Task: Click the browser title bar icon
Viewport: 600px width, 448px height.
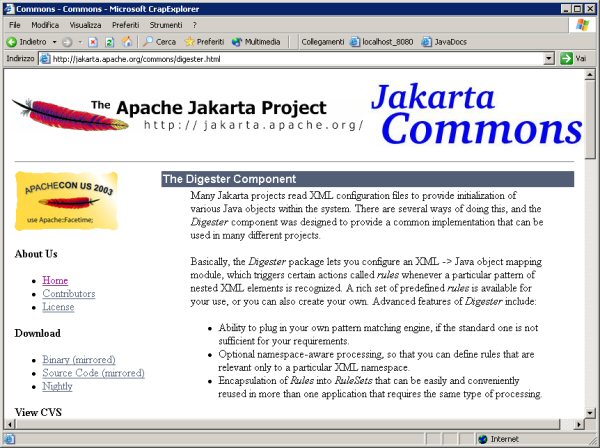Action: click(10, 9)
